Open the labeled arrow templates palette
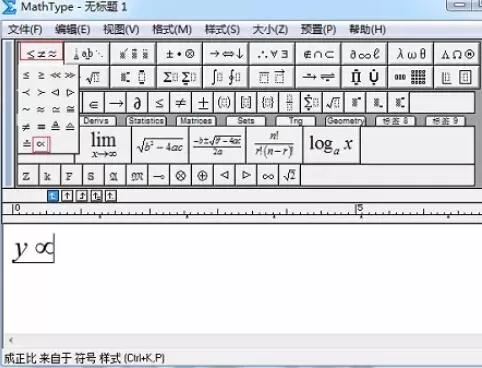The height and width of the screenshot is (368, 482). tap(319, 77)
